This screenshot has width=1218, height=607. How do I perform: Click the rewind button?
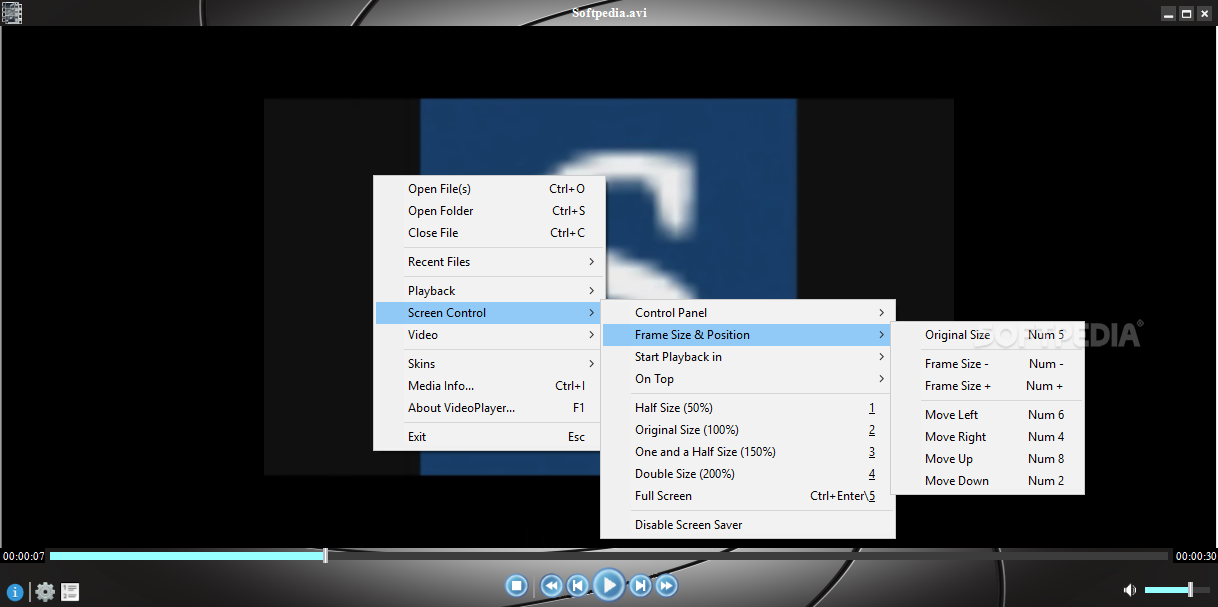point(551,586)
